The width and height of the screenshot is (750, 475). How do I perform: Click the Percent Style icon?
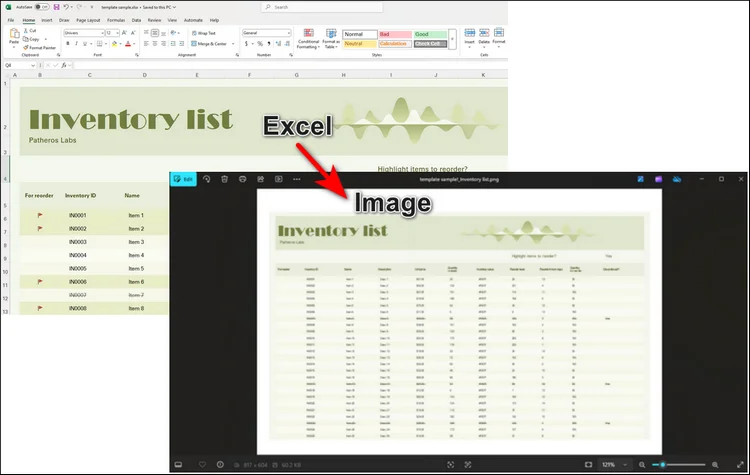tap(260, 44)
